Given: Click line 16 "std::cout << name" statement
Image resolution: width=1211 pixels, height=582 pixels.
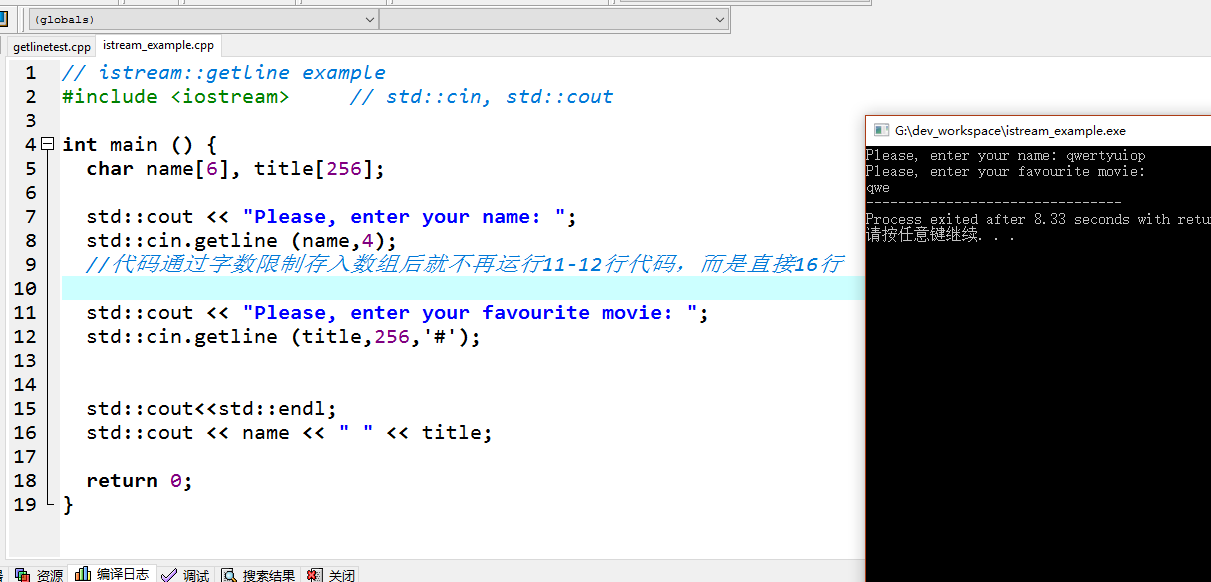Looking at the screenshot, I should click(289, 433).
